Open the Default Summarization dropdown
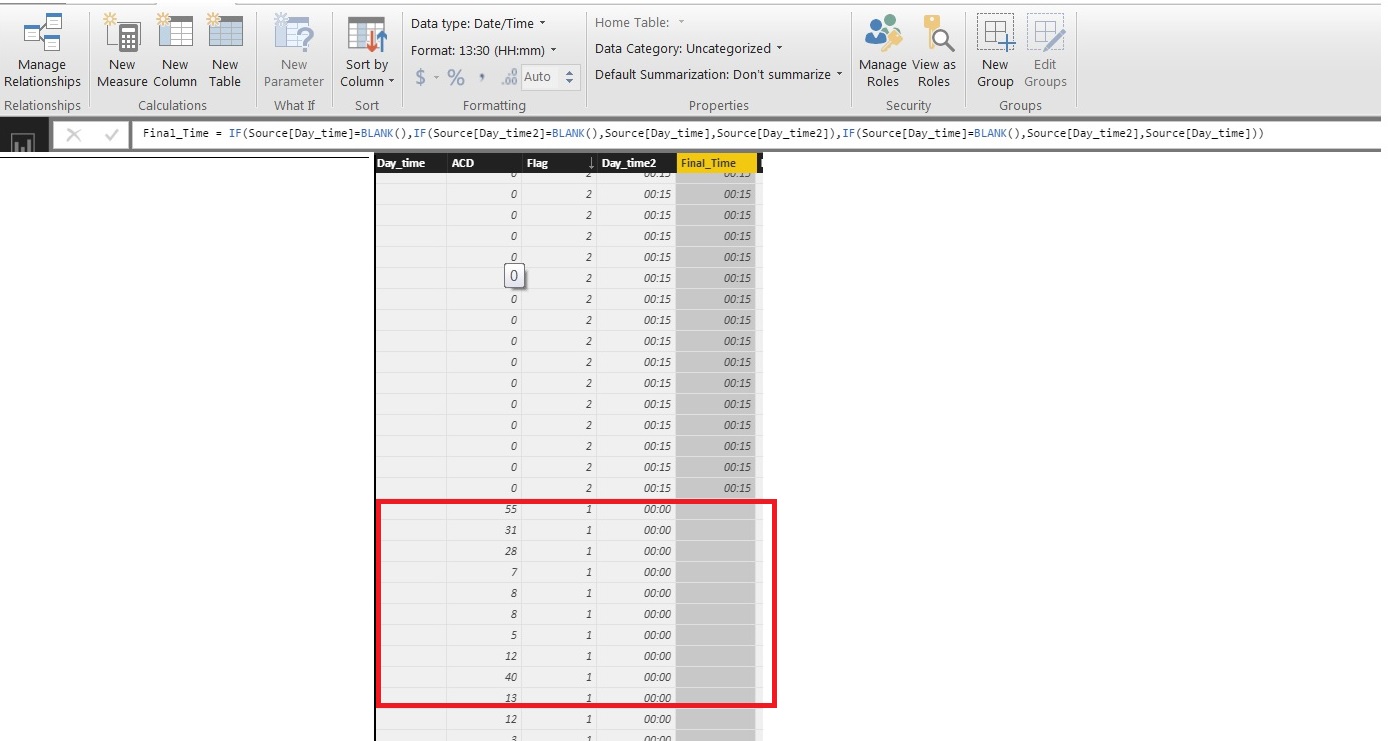 718,74
